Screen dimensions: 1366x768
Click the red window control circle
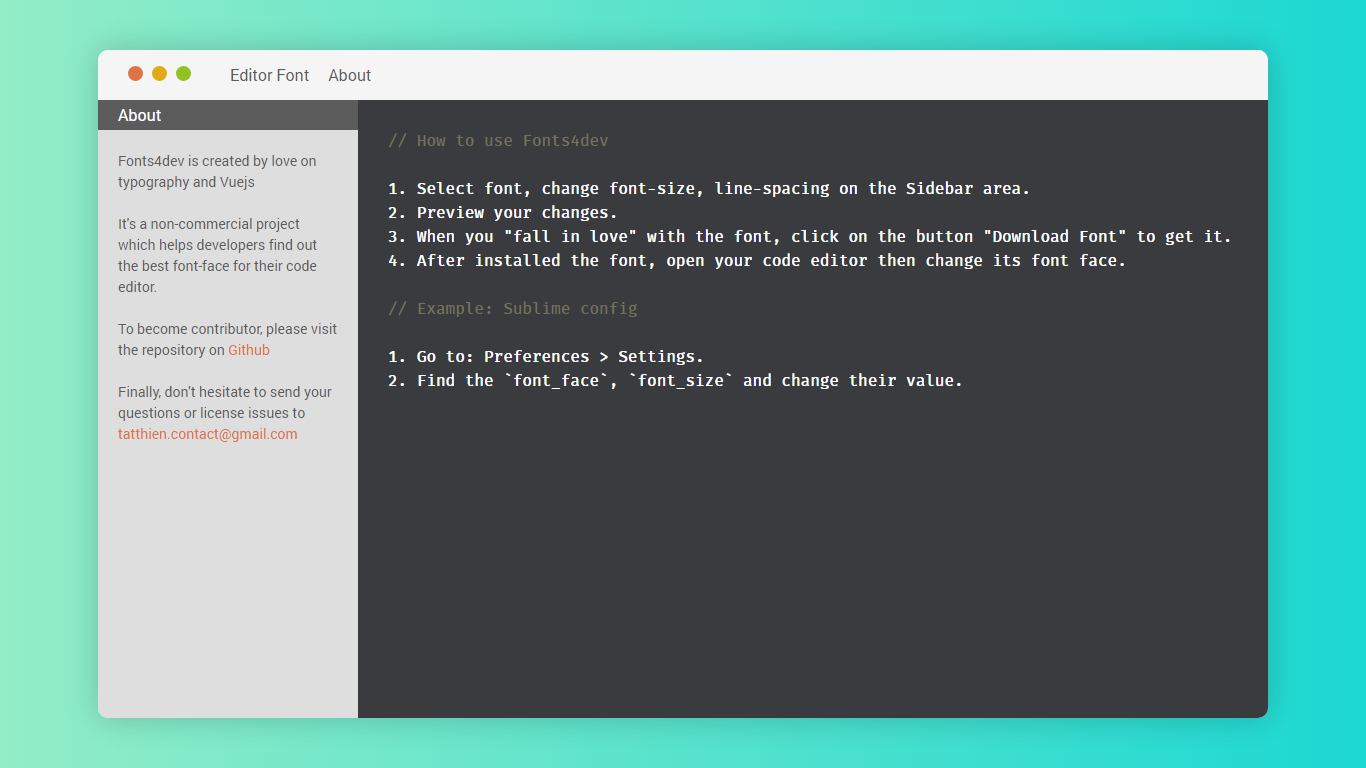[135, 73]
